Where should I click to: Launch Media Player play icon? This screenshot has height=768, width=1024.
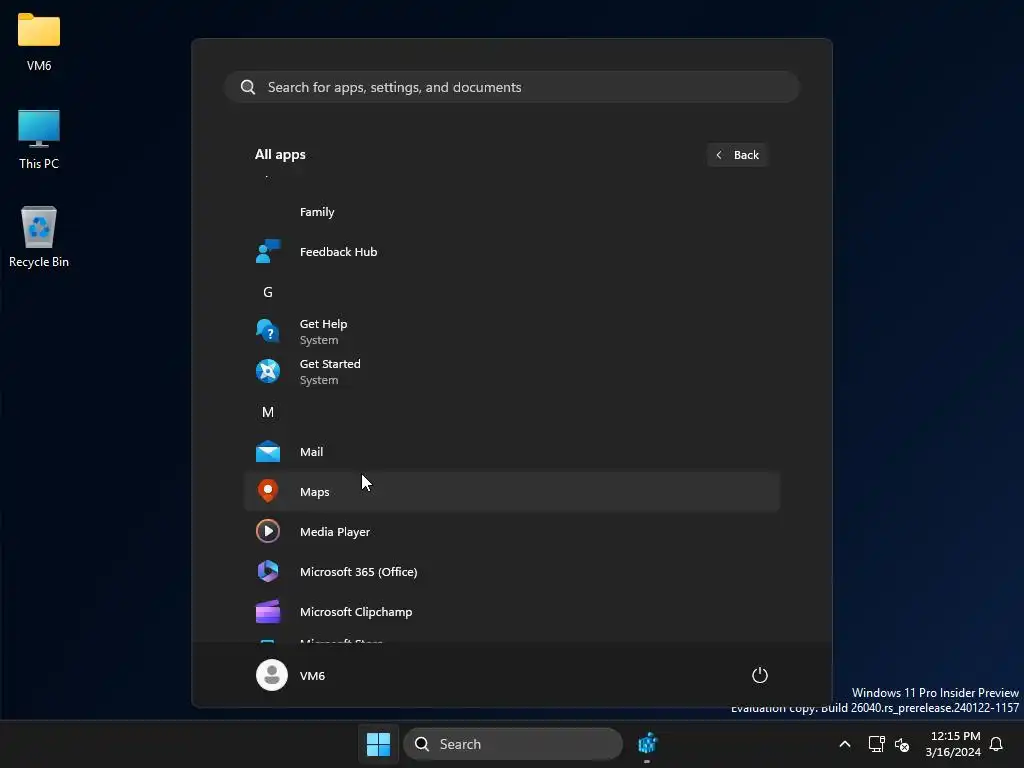click(268, 532)
